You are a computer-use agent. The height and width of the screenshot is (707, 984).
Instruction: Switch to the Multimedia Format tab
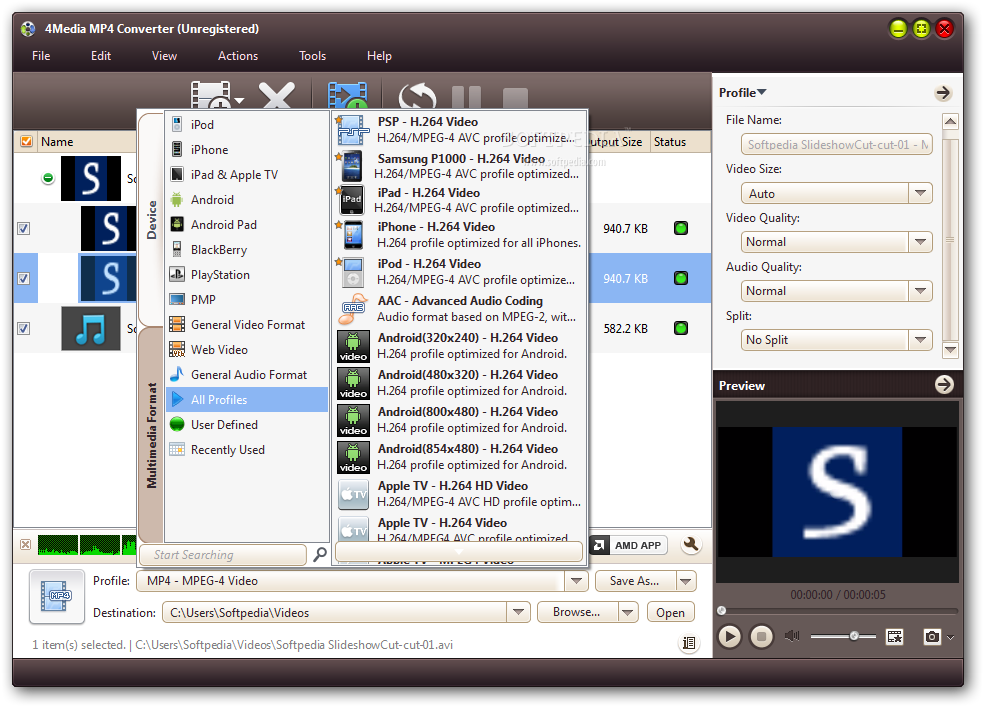pos(151,435)
